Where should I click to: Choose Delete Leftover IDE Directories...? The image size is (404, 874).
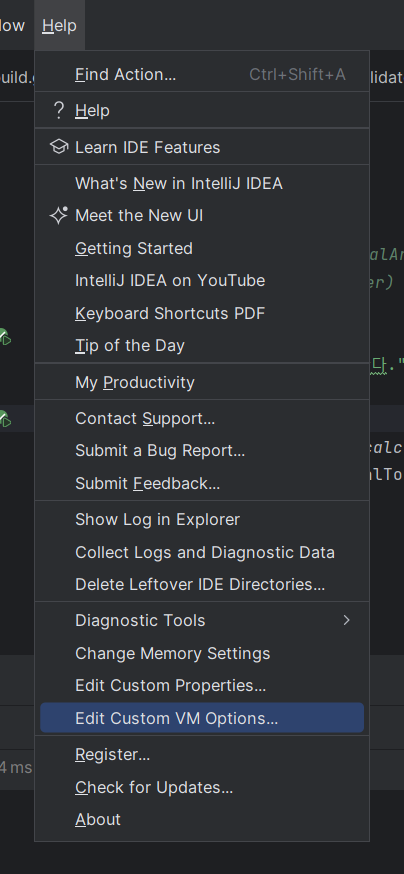point(202,584)
